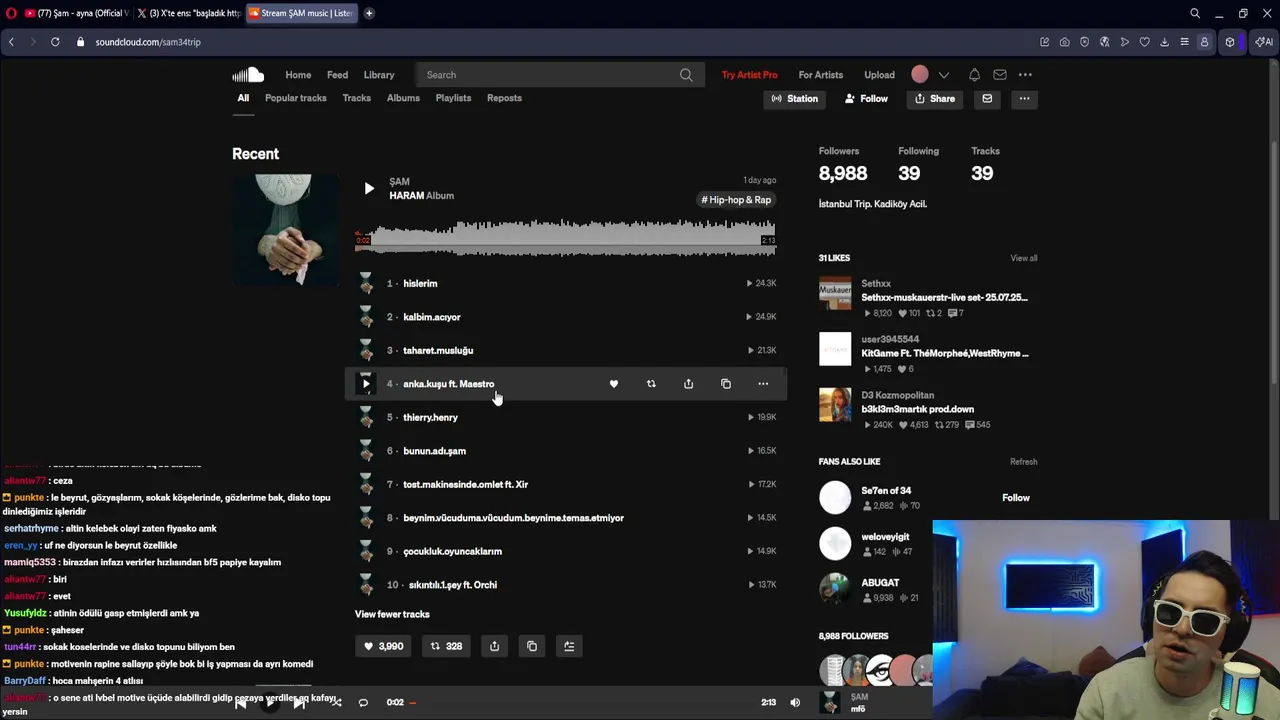1280x720 pixels.
Task: Open the Opera menu logo
Action: tap(11, 13)
